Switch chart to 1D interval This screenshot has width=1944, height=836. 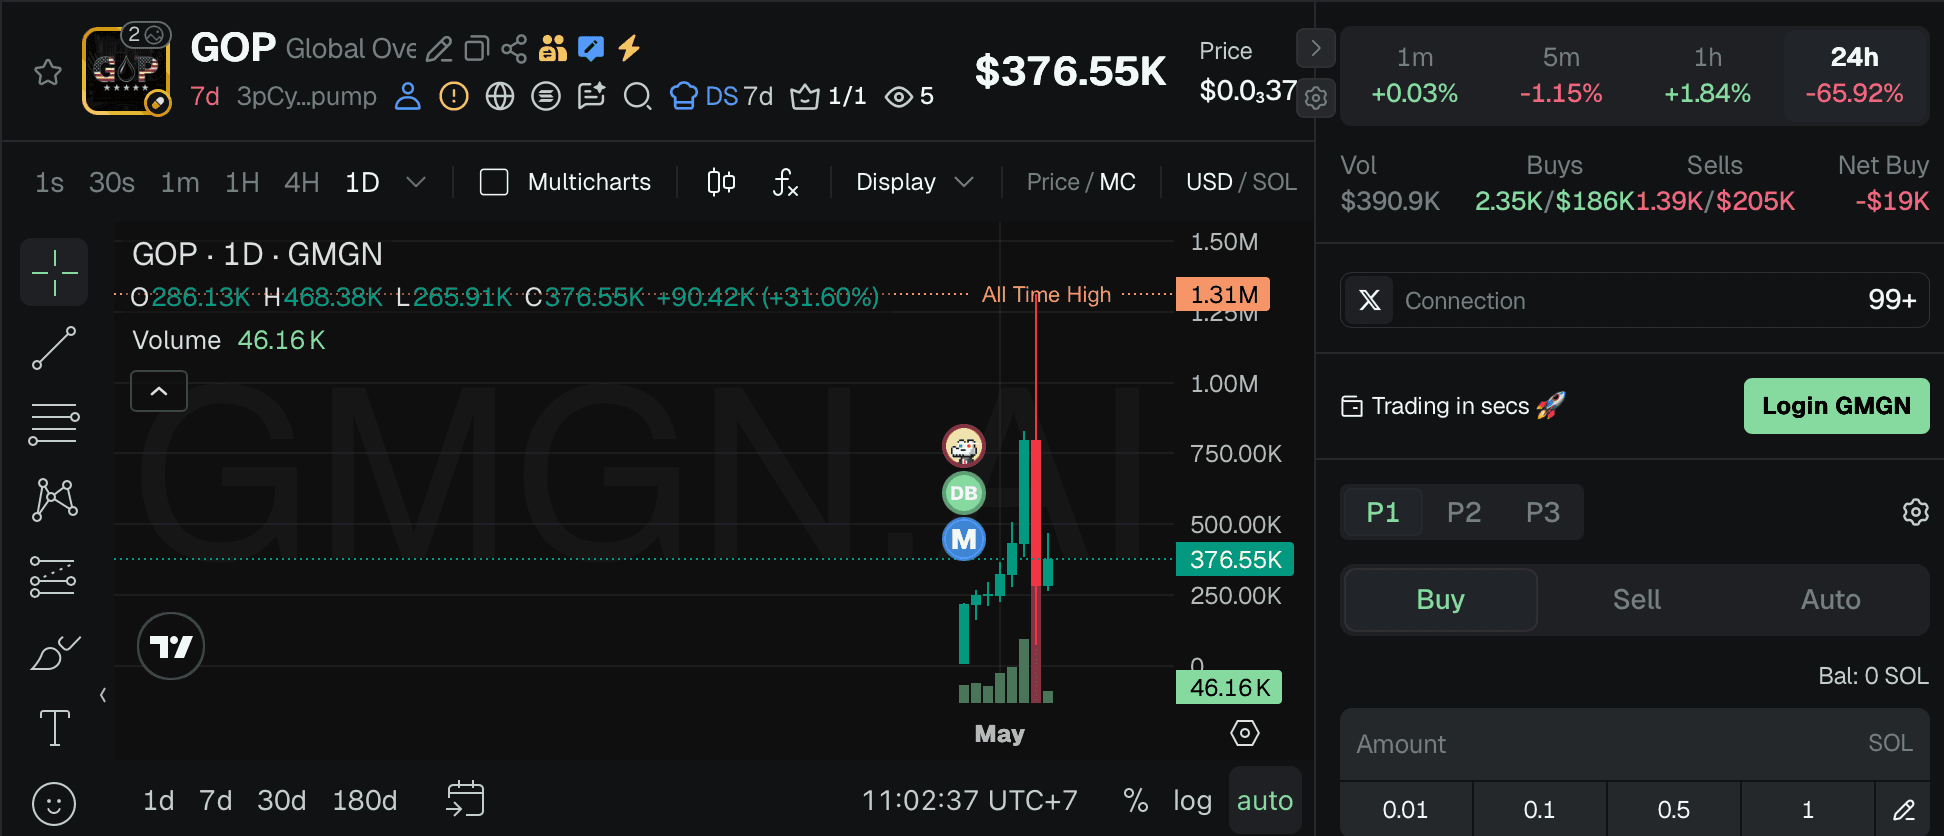[x=362, y=182]
